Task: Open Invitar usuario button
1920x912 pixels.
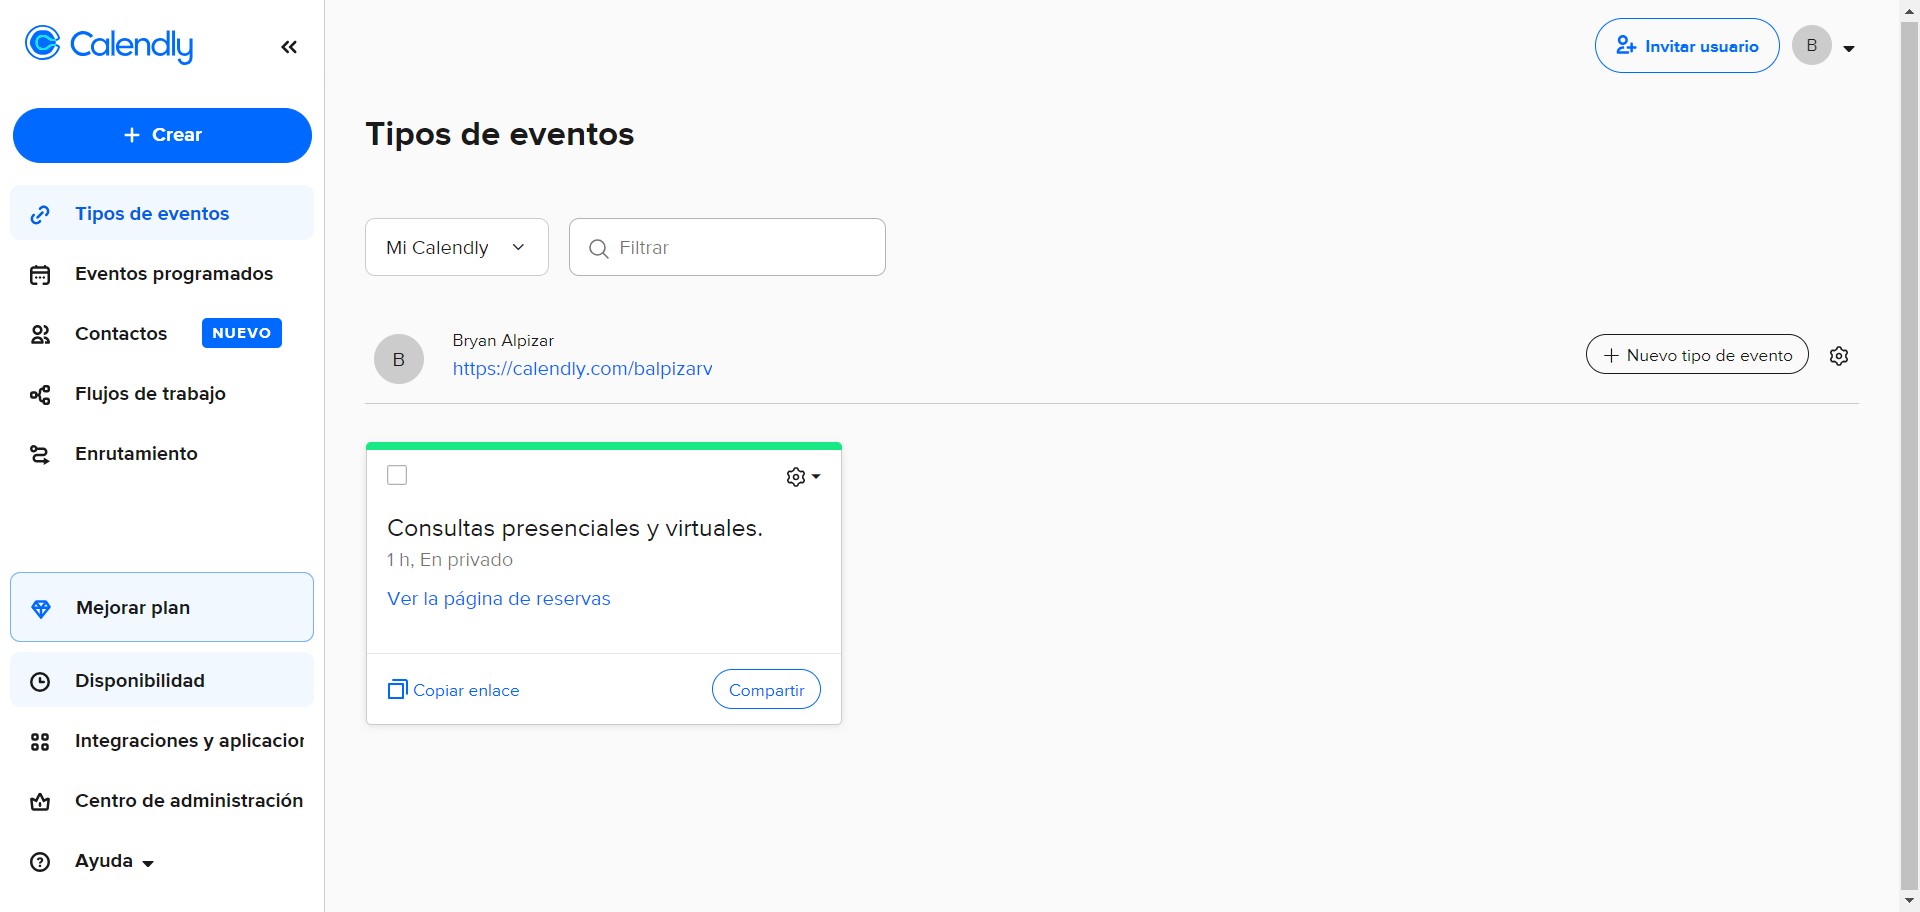Action: point(1687,45)
